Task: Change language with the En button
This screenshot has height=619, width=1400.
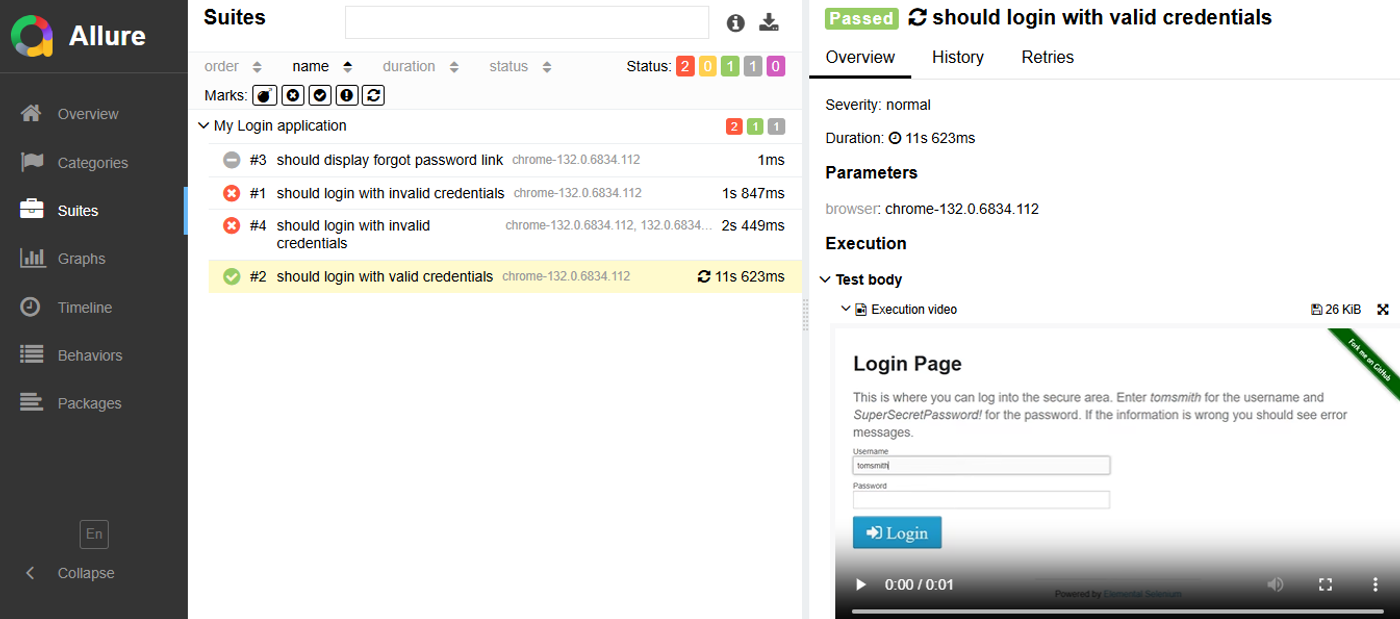Action: 94,534
